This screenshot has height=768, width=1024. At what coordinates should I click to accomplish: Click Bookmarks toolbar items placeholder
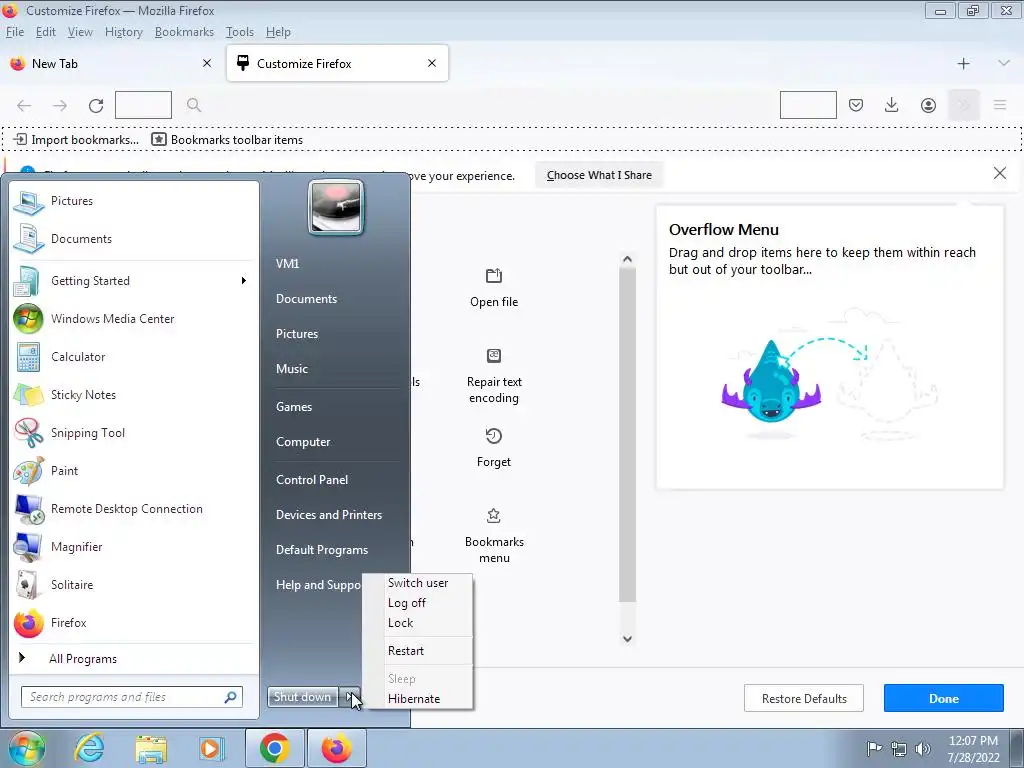tap(227, 140)
